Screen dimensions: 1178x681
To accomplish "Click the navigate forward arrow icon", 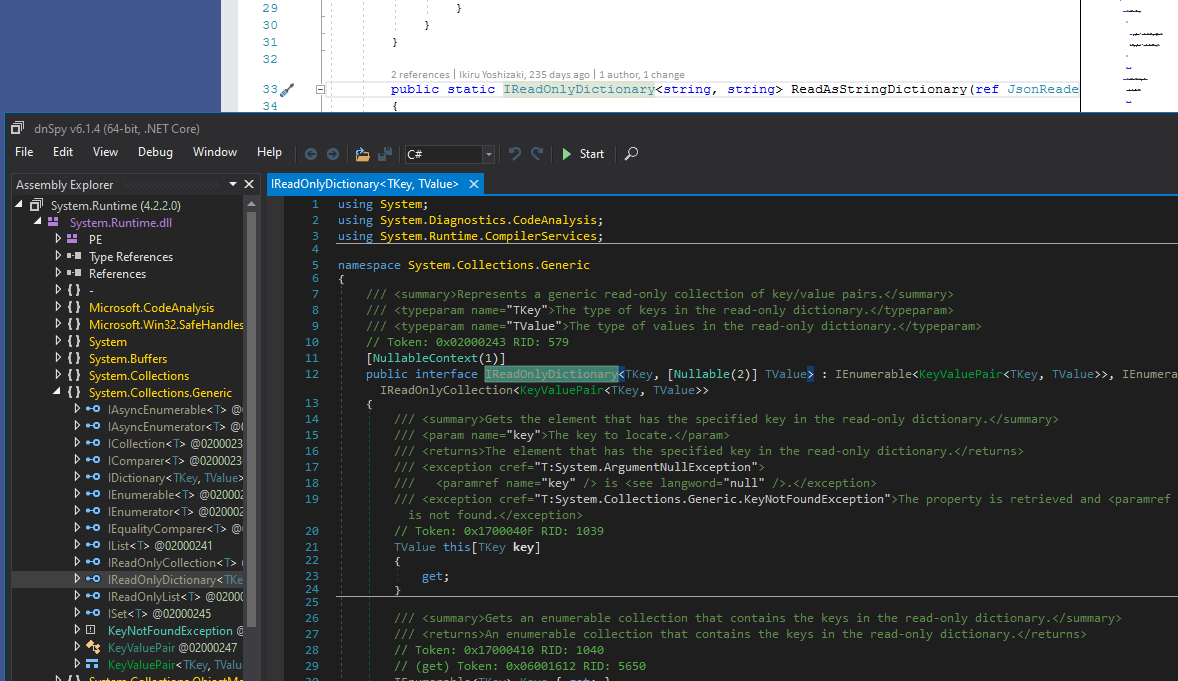I will pyautogui.click(x=331, y=154).
